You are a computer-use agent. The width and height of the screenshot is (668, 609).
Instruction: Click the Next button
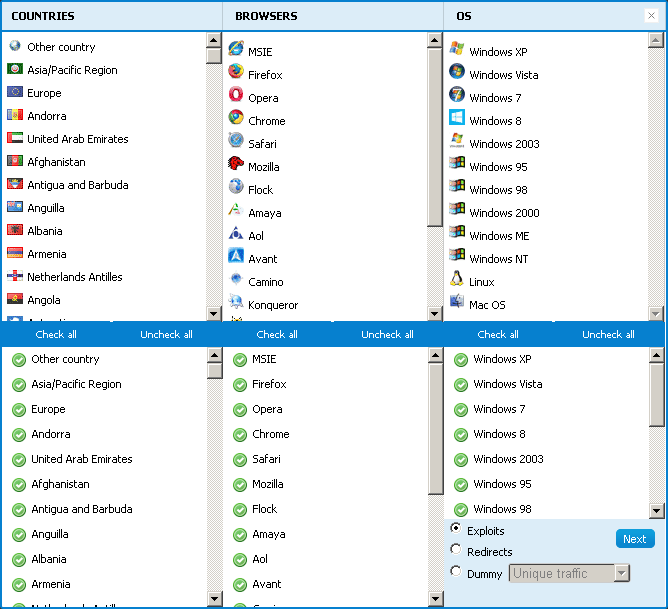(635, 539)
